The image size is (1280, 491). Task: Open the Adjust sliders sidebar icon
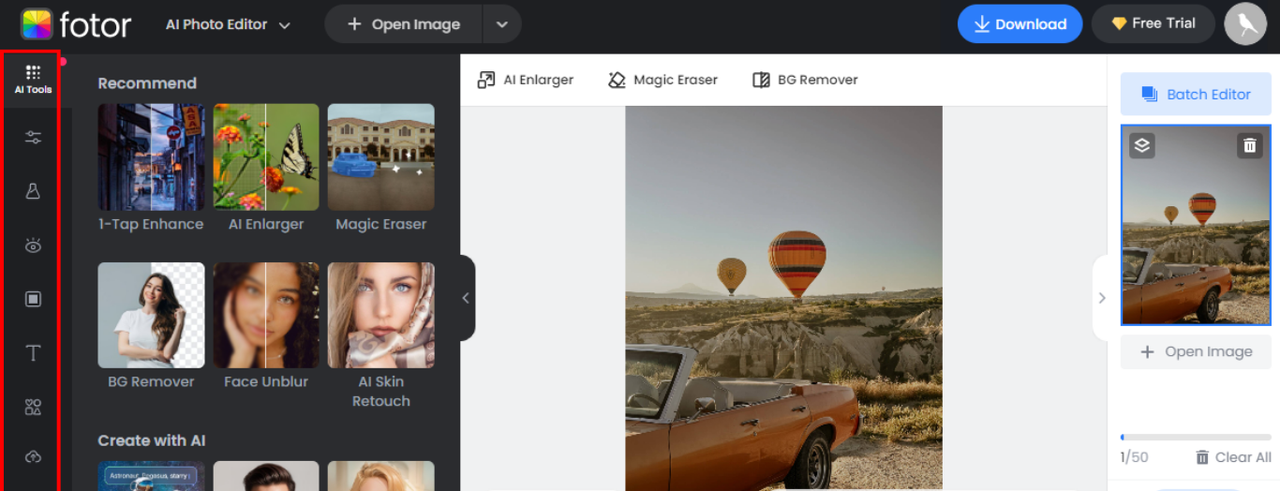coord(33,138)
